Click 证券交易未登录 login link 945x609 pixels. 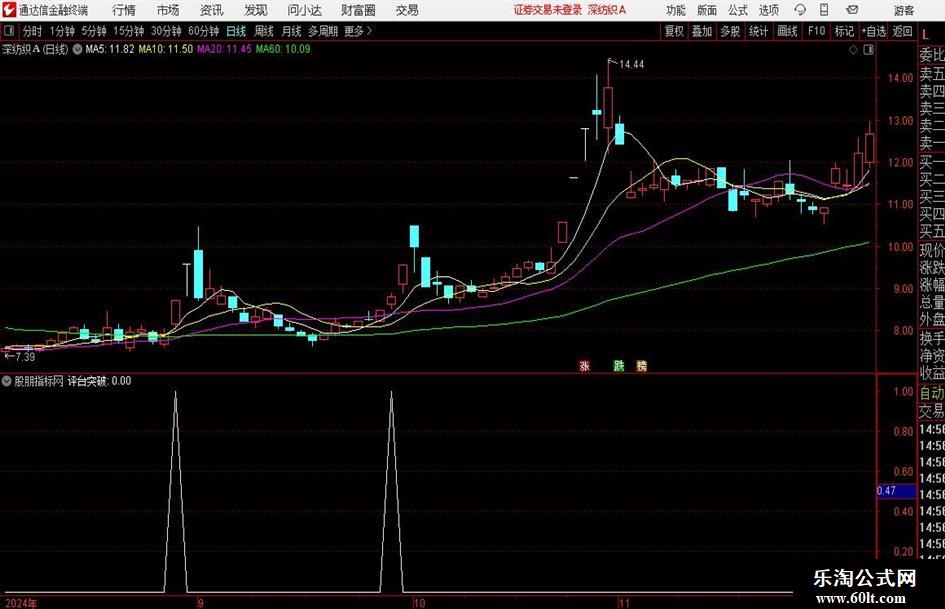(x=548, y=10)
